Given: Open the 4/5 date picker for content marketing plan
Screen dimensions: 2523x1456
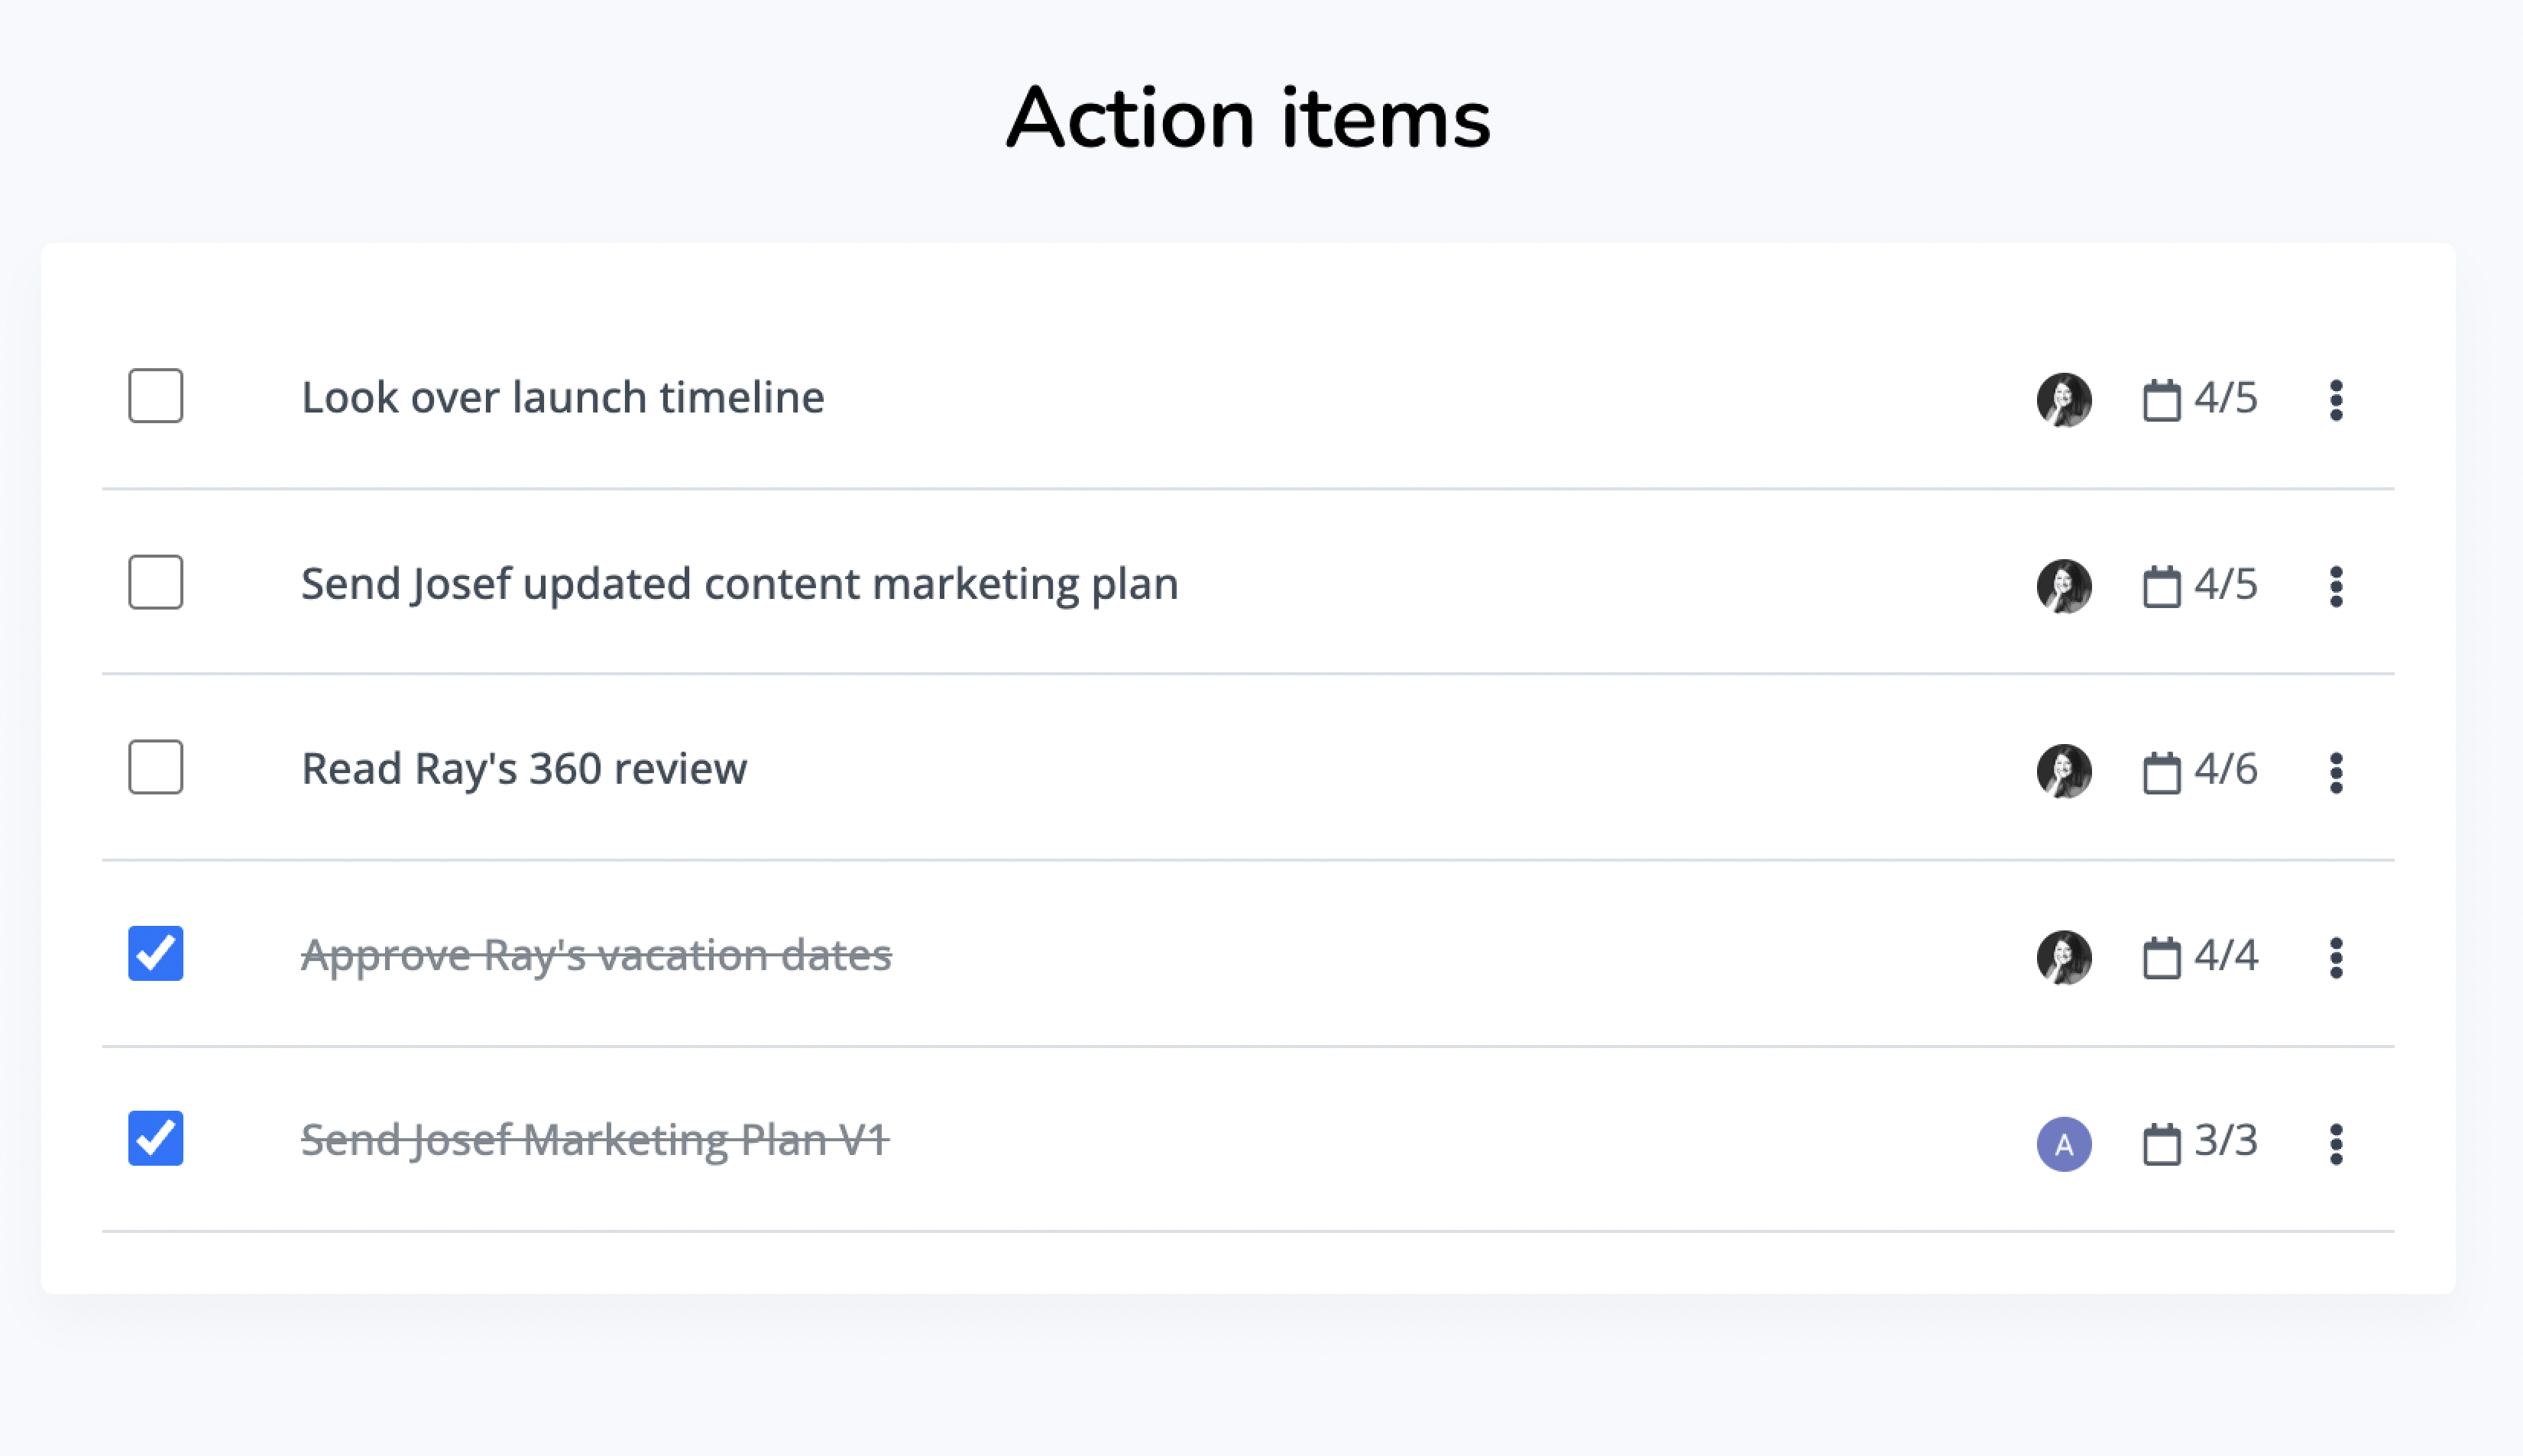Looking at the screenshot, I should 2200,584.
